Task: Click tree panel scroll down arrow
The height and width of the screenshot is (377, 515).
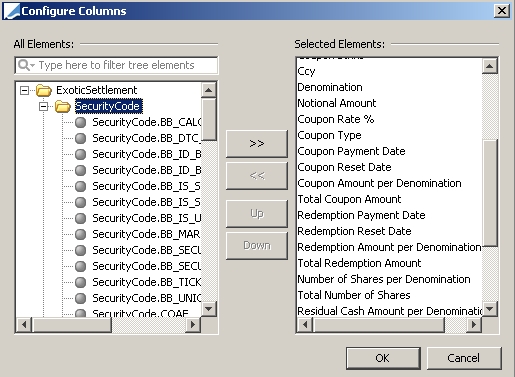Action: point(209,309)
